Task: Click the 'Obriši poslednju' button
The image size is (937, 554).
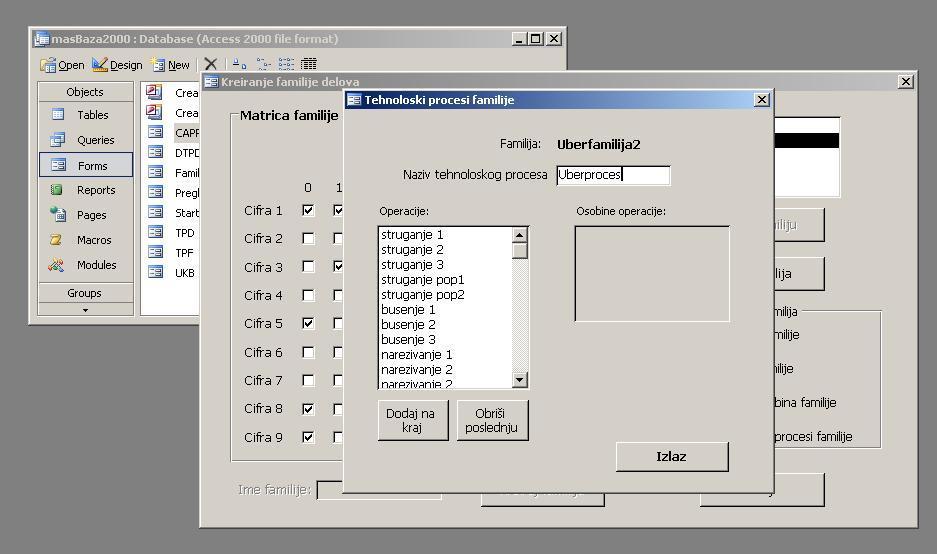Action: [492, 420]
